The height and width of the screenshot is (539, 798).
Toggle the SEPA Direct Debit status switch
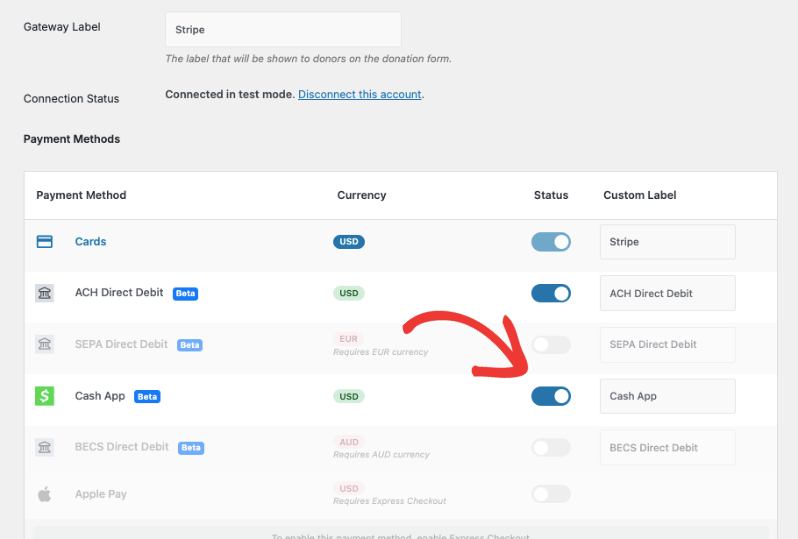click(x=551, y=345)
